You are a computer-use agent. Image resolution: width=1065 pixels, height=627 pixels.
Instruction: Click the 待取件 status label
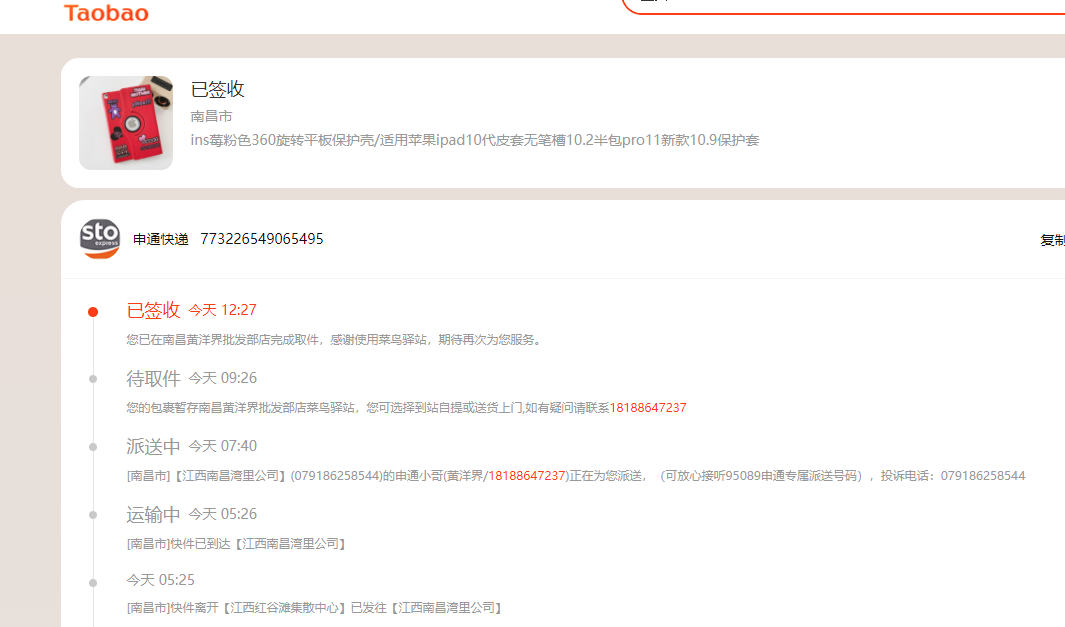click(x=153, y=378)
